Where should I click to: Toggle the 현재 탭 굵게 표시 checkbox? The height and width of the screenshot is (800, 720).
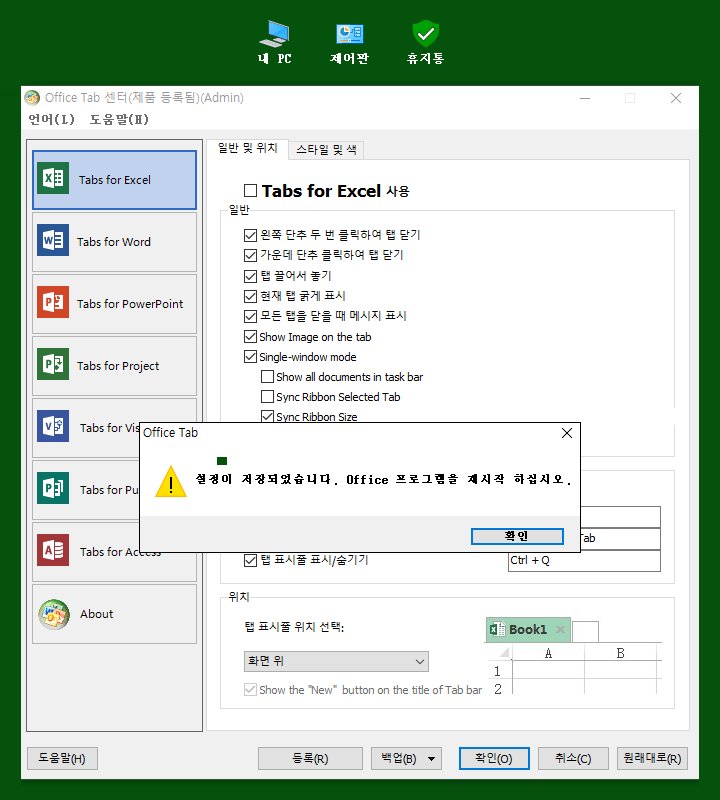[250, 296]
